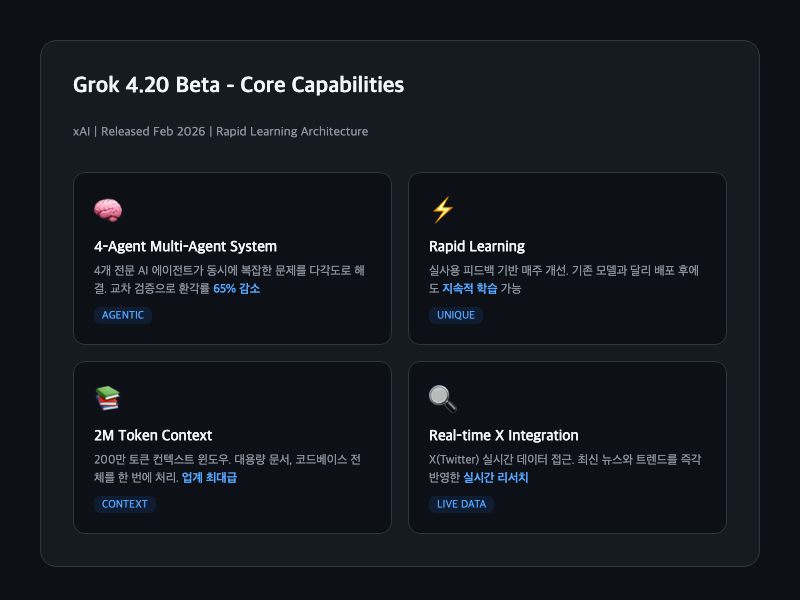
Task: Click the lightning bolt Rapid Learning icon
Action: 442,210
